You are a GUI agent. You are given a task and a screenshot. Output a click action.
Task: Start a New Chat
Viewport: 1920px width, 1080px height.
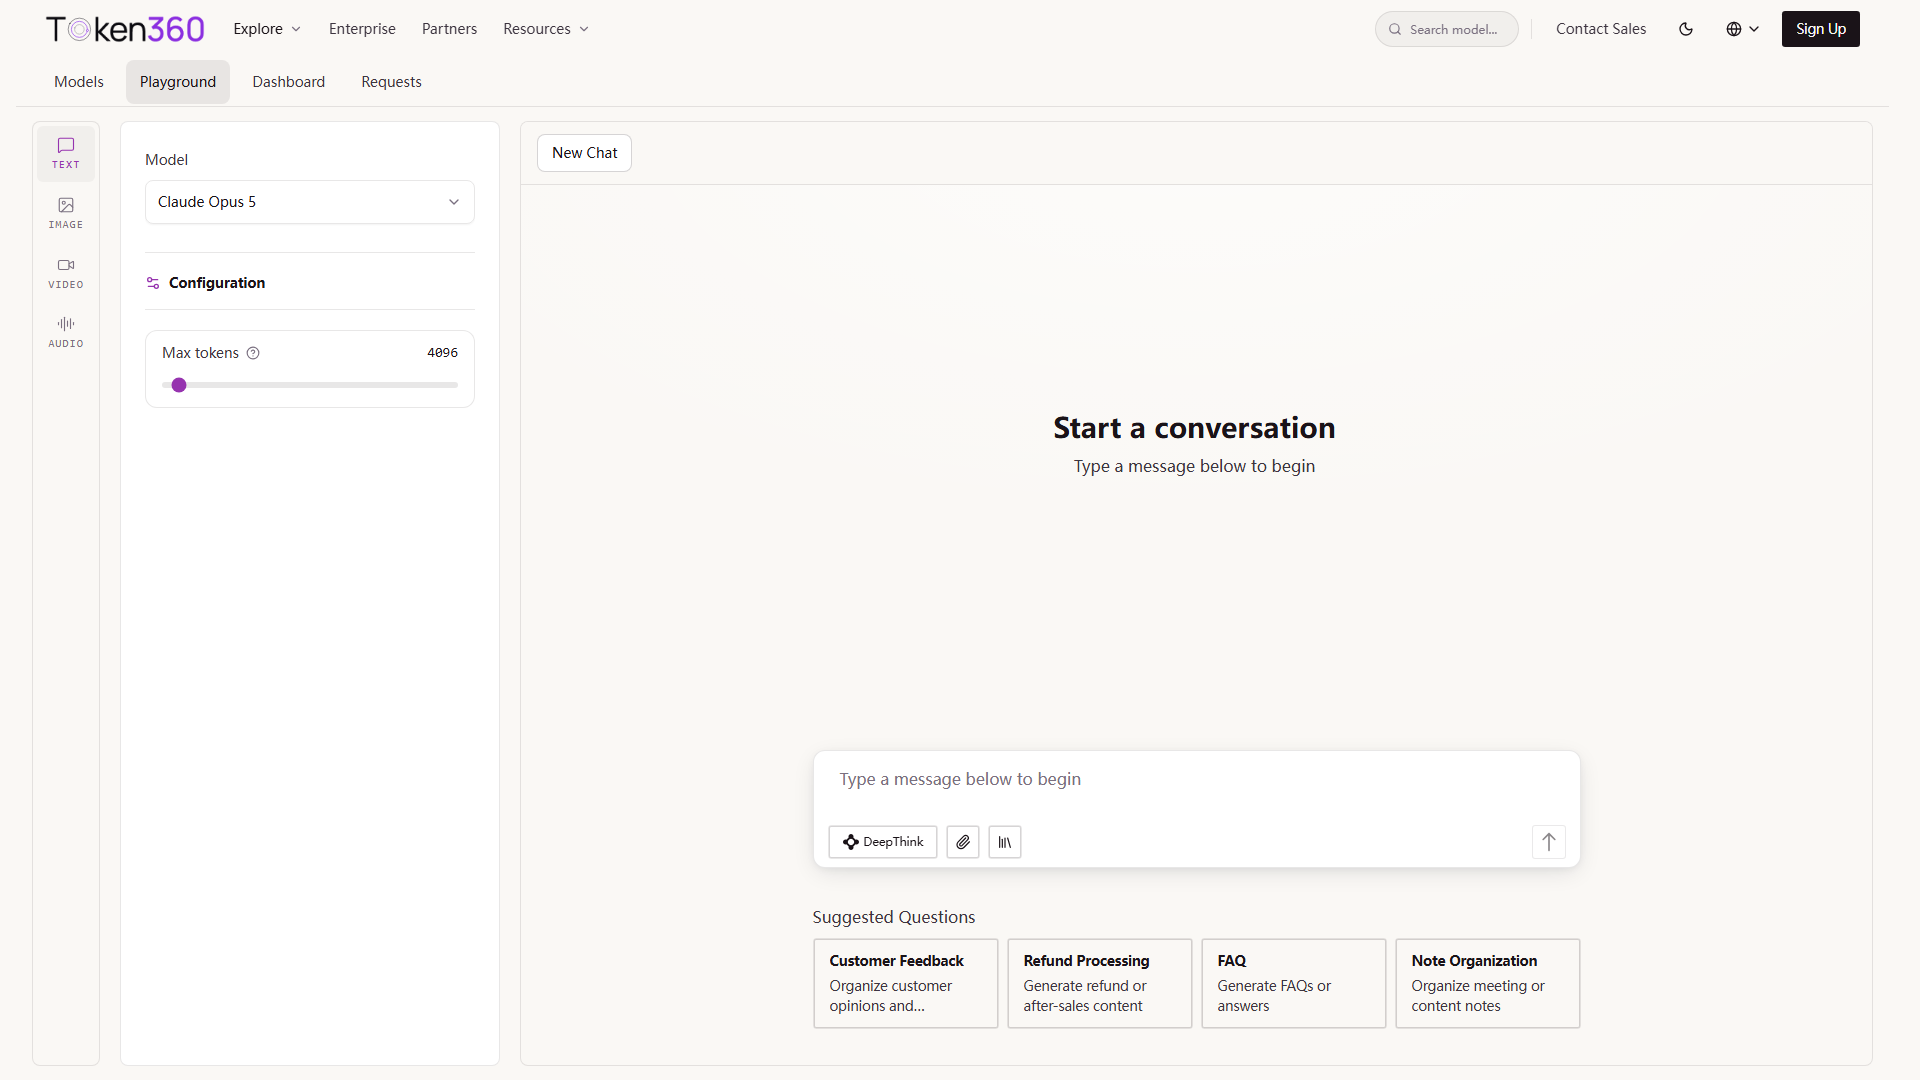(x=585, y=153)
